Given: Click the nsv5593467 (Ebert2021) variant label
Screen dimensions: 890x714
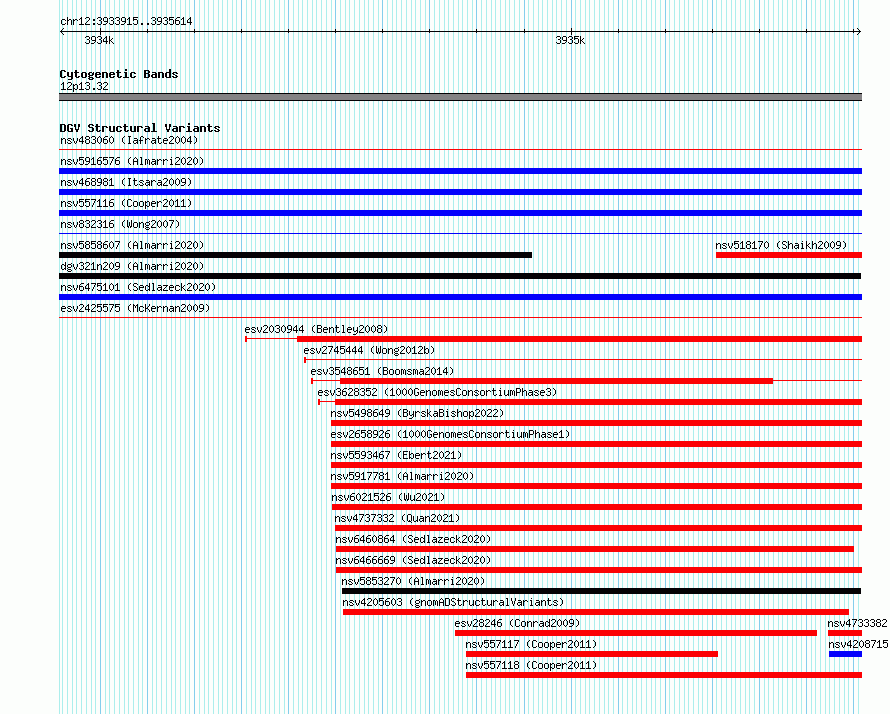Looking at the screenshot, I should coord(396,455).
